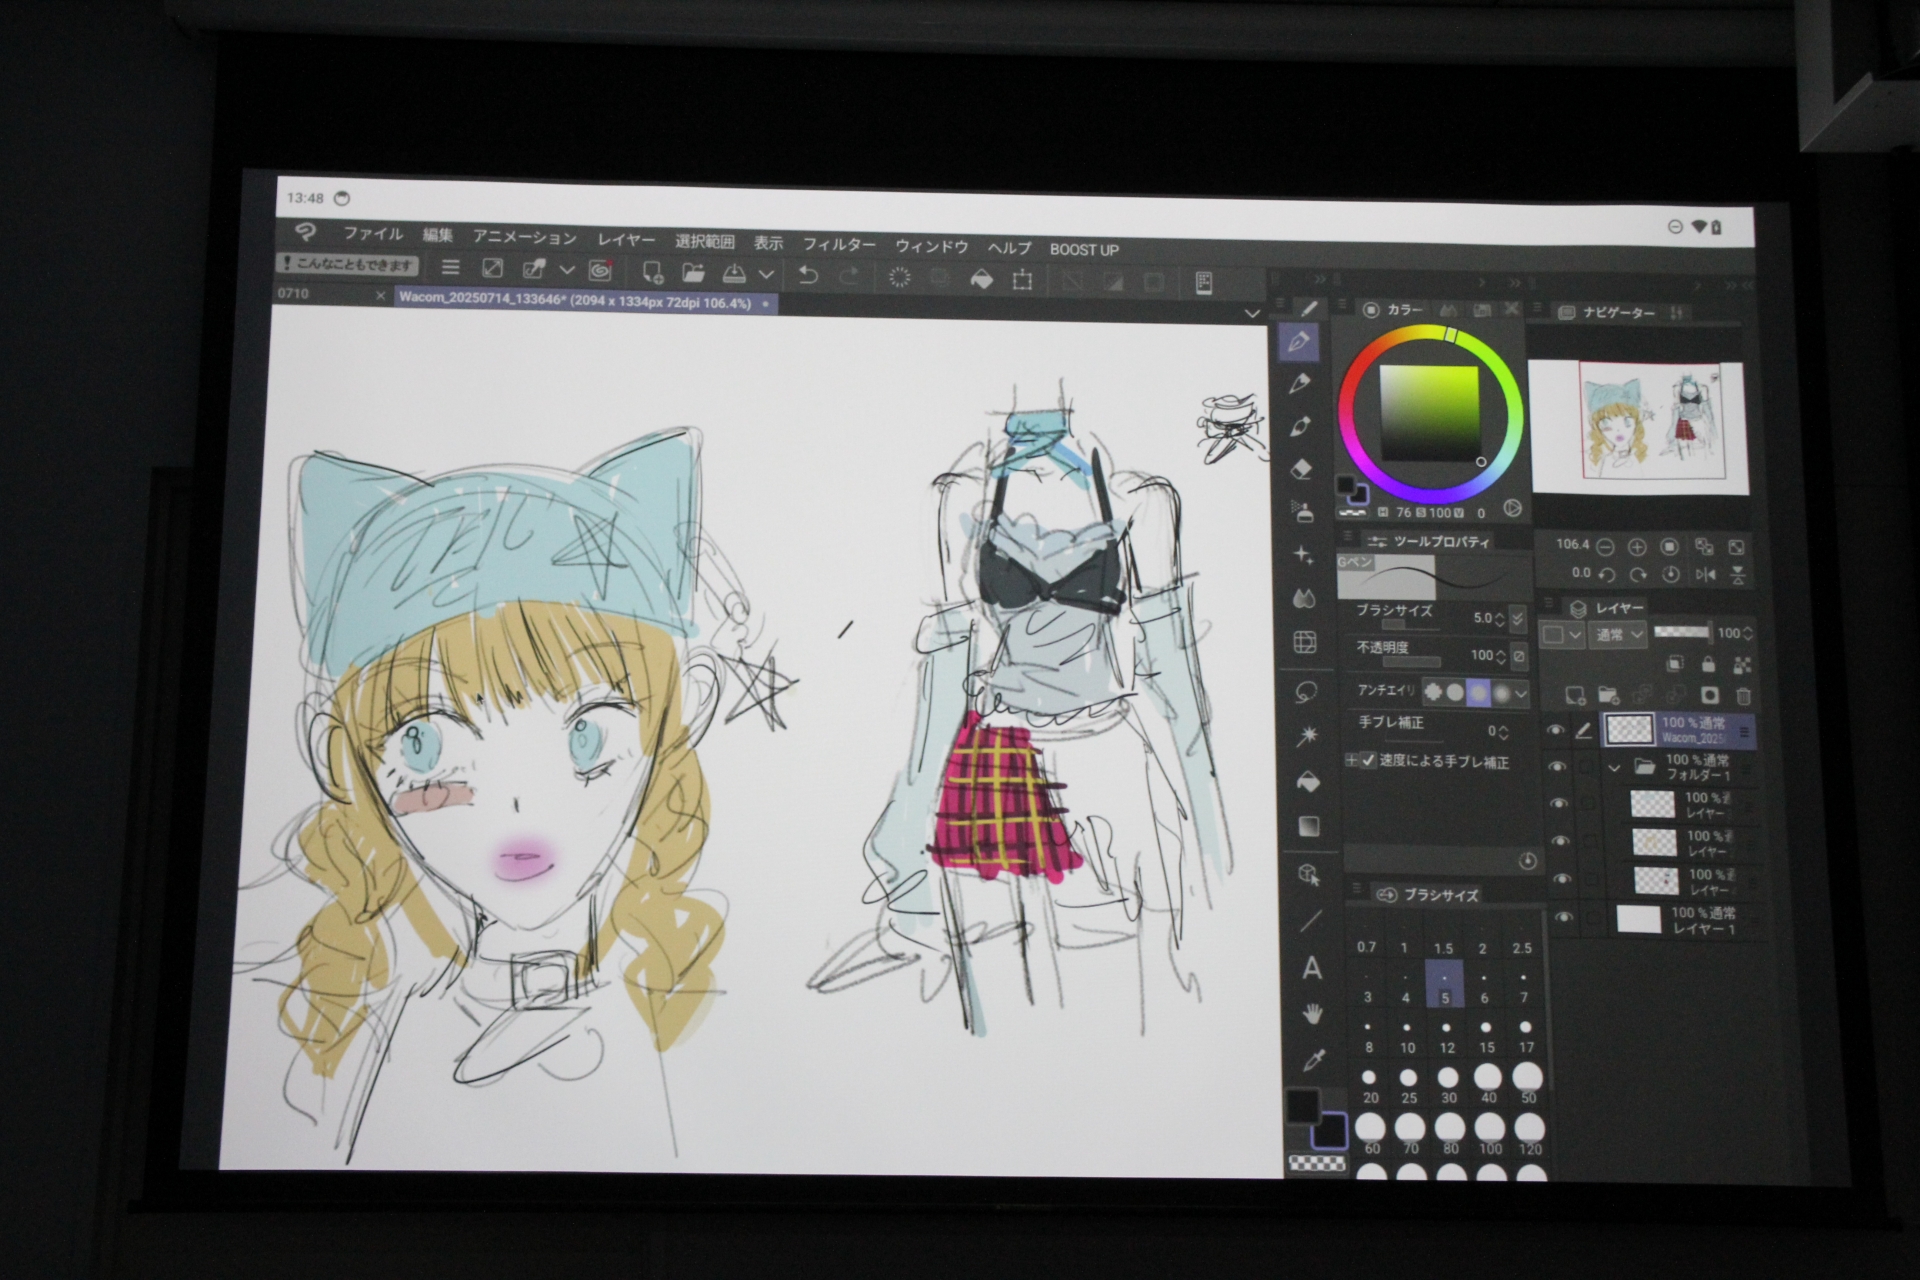
Task: Open the 通常 blend mode dropdown
Action: pyautogui.click(x=1618, y=635)
